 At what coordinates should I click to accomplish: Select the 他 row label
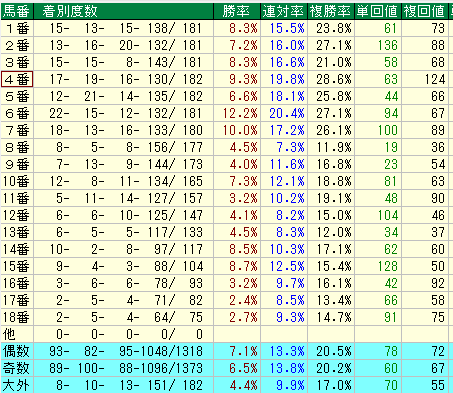[x=17, y=335]
